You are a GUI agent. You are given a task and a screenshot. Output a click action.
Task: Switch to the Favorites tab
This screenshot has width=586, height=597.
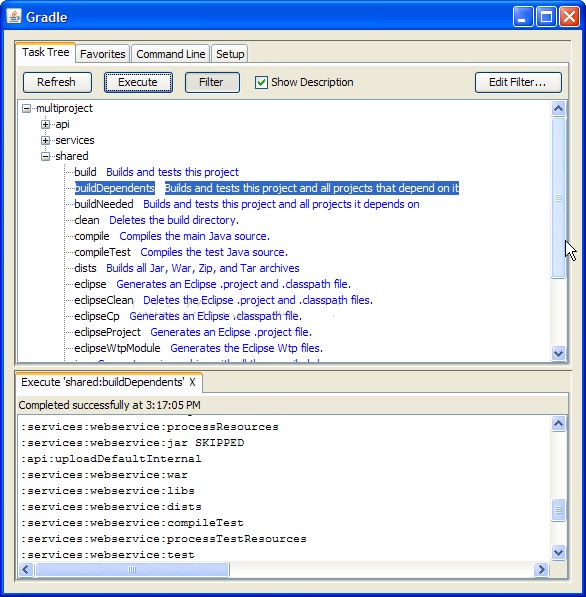pos(103,54)
